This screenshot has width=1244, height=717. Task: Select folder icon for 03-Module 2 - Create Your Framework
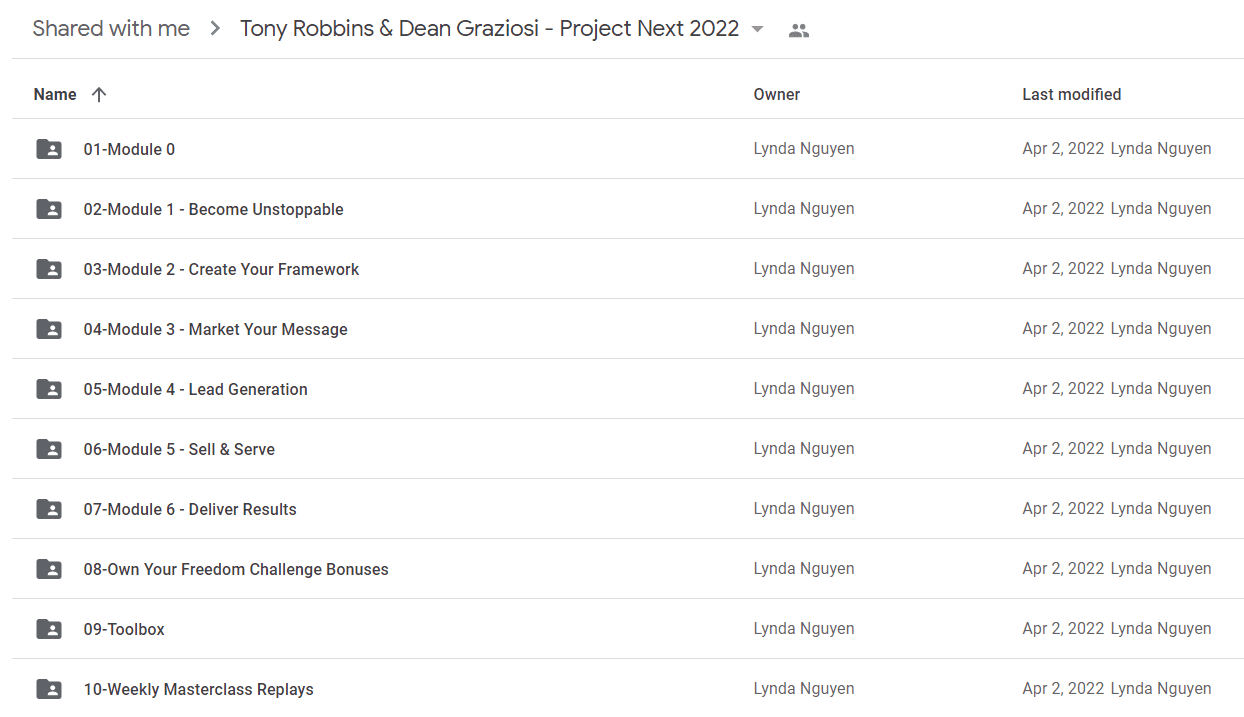click(49, 269)
